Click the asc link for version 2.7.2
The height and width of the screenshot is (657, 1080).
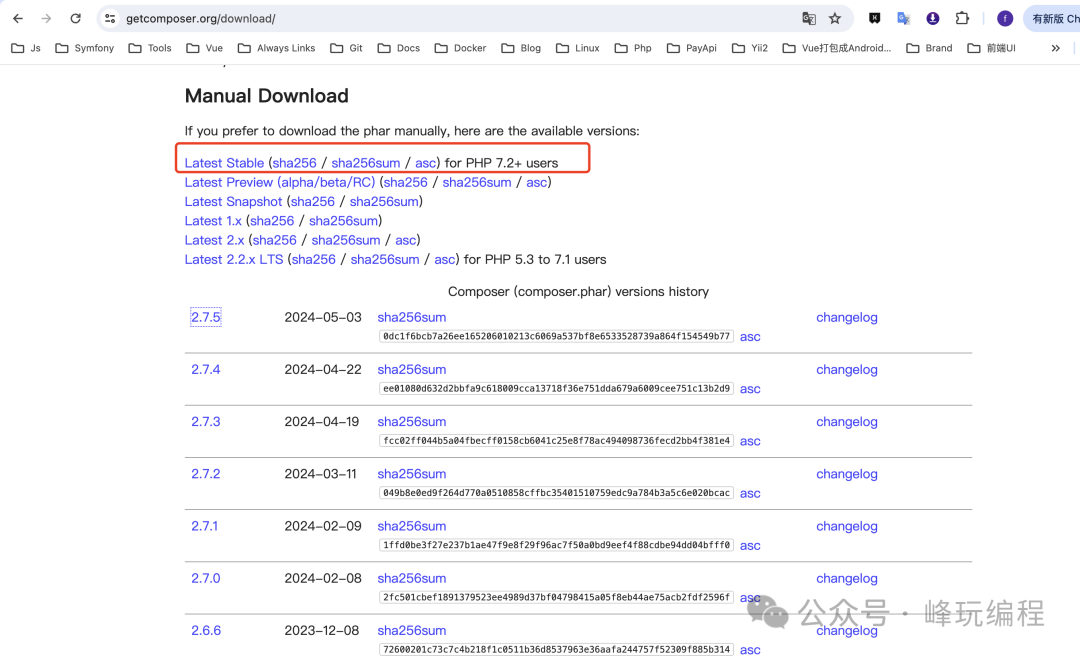point(750,493)
